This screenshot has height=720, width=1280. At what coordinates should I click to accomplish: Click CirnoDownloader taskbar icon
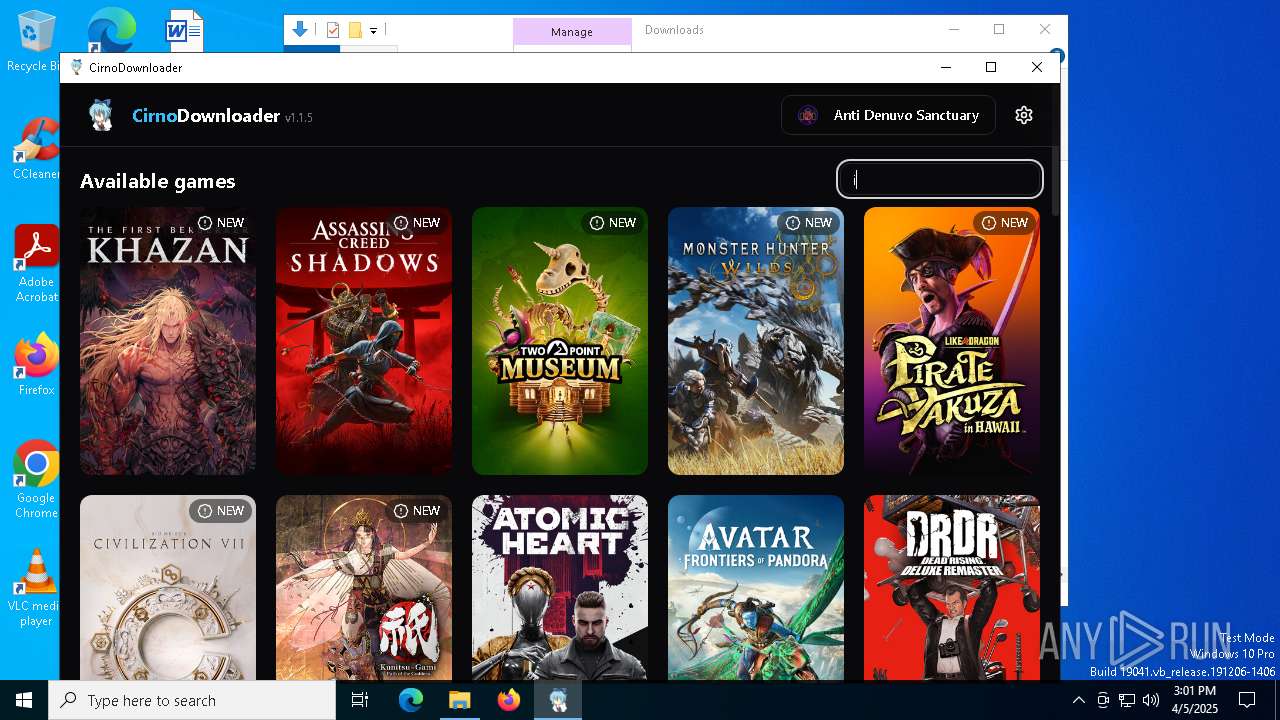(558, 700)
